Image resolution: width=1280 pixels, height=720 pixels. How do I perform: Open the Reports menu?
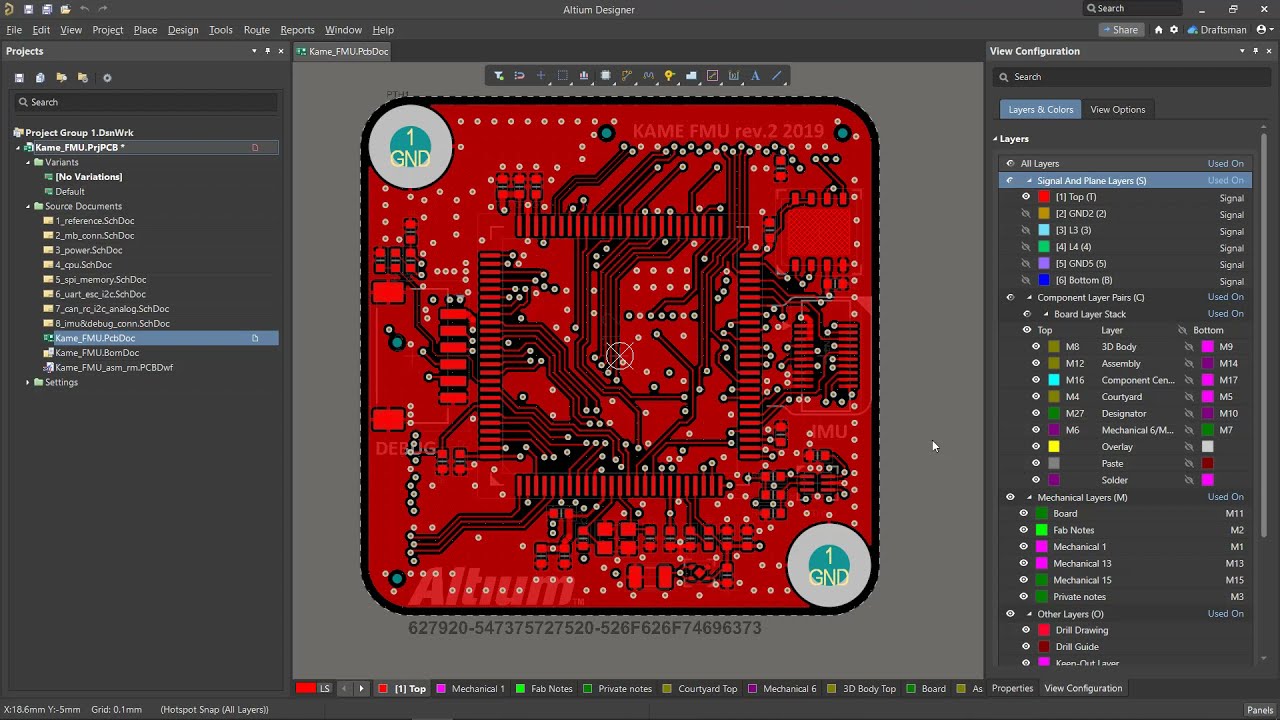tap(297, 30)
